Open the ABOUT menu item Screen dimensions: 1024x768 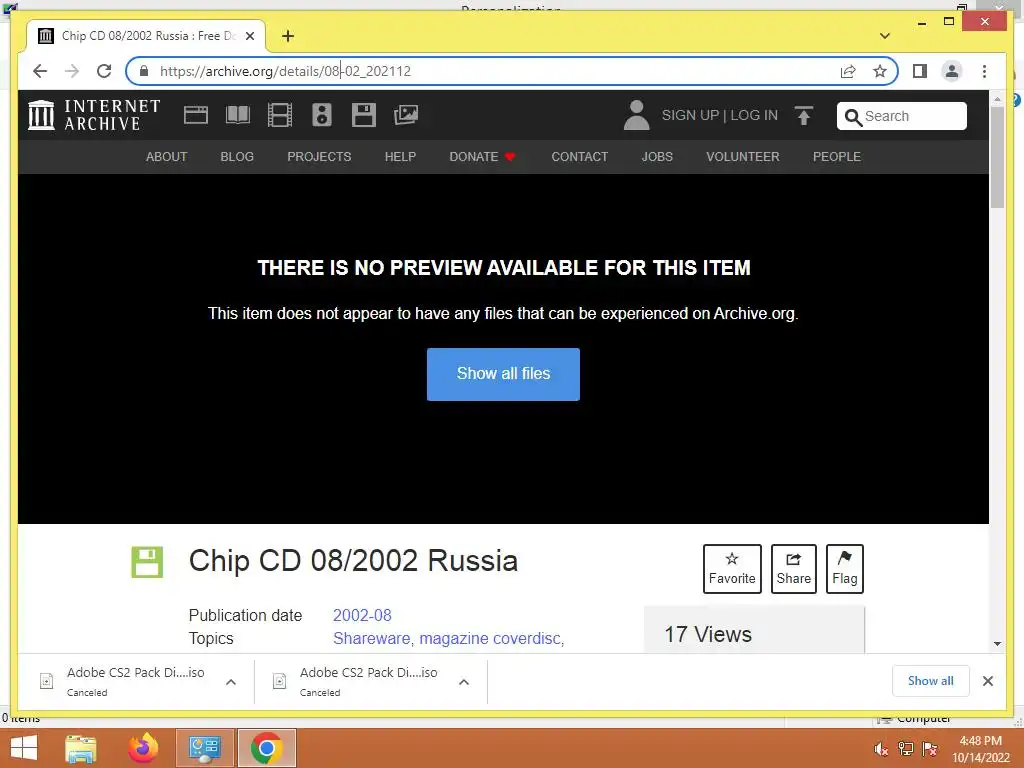pos(167,157)
